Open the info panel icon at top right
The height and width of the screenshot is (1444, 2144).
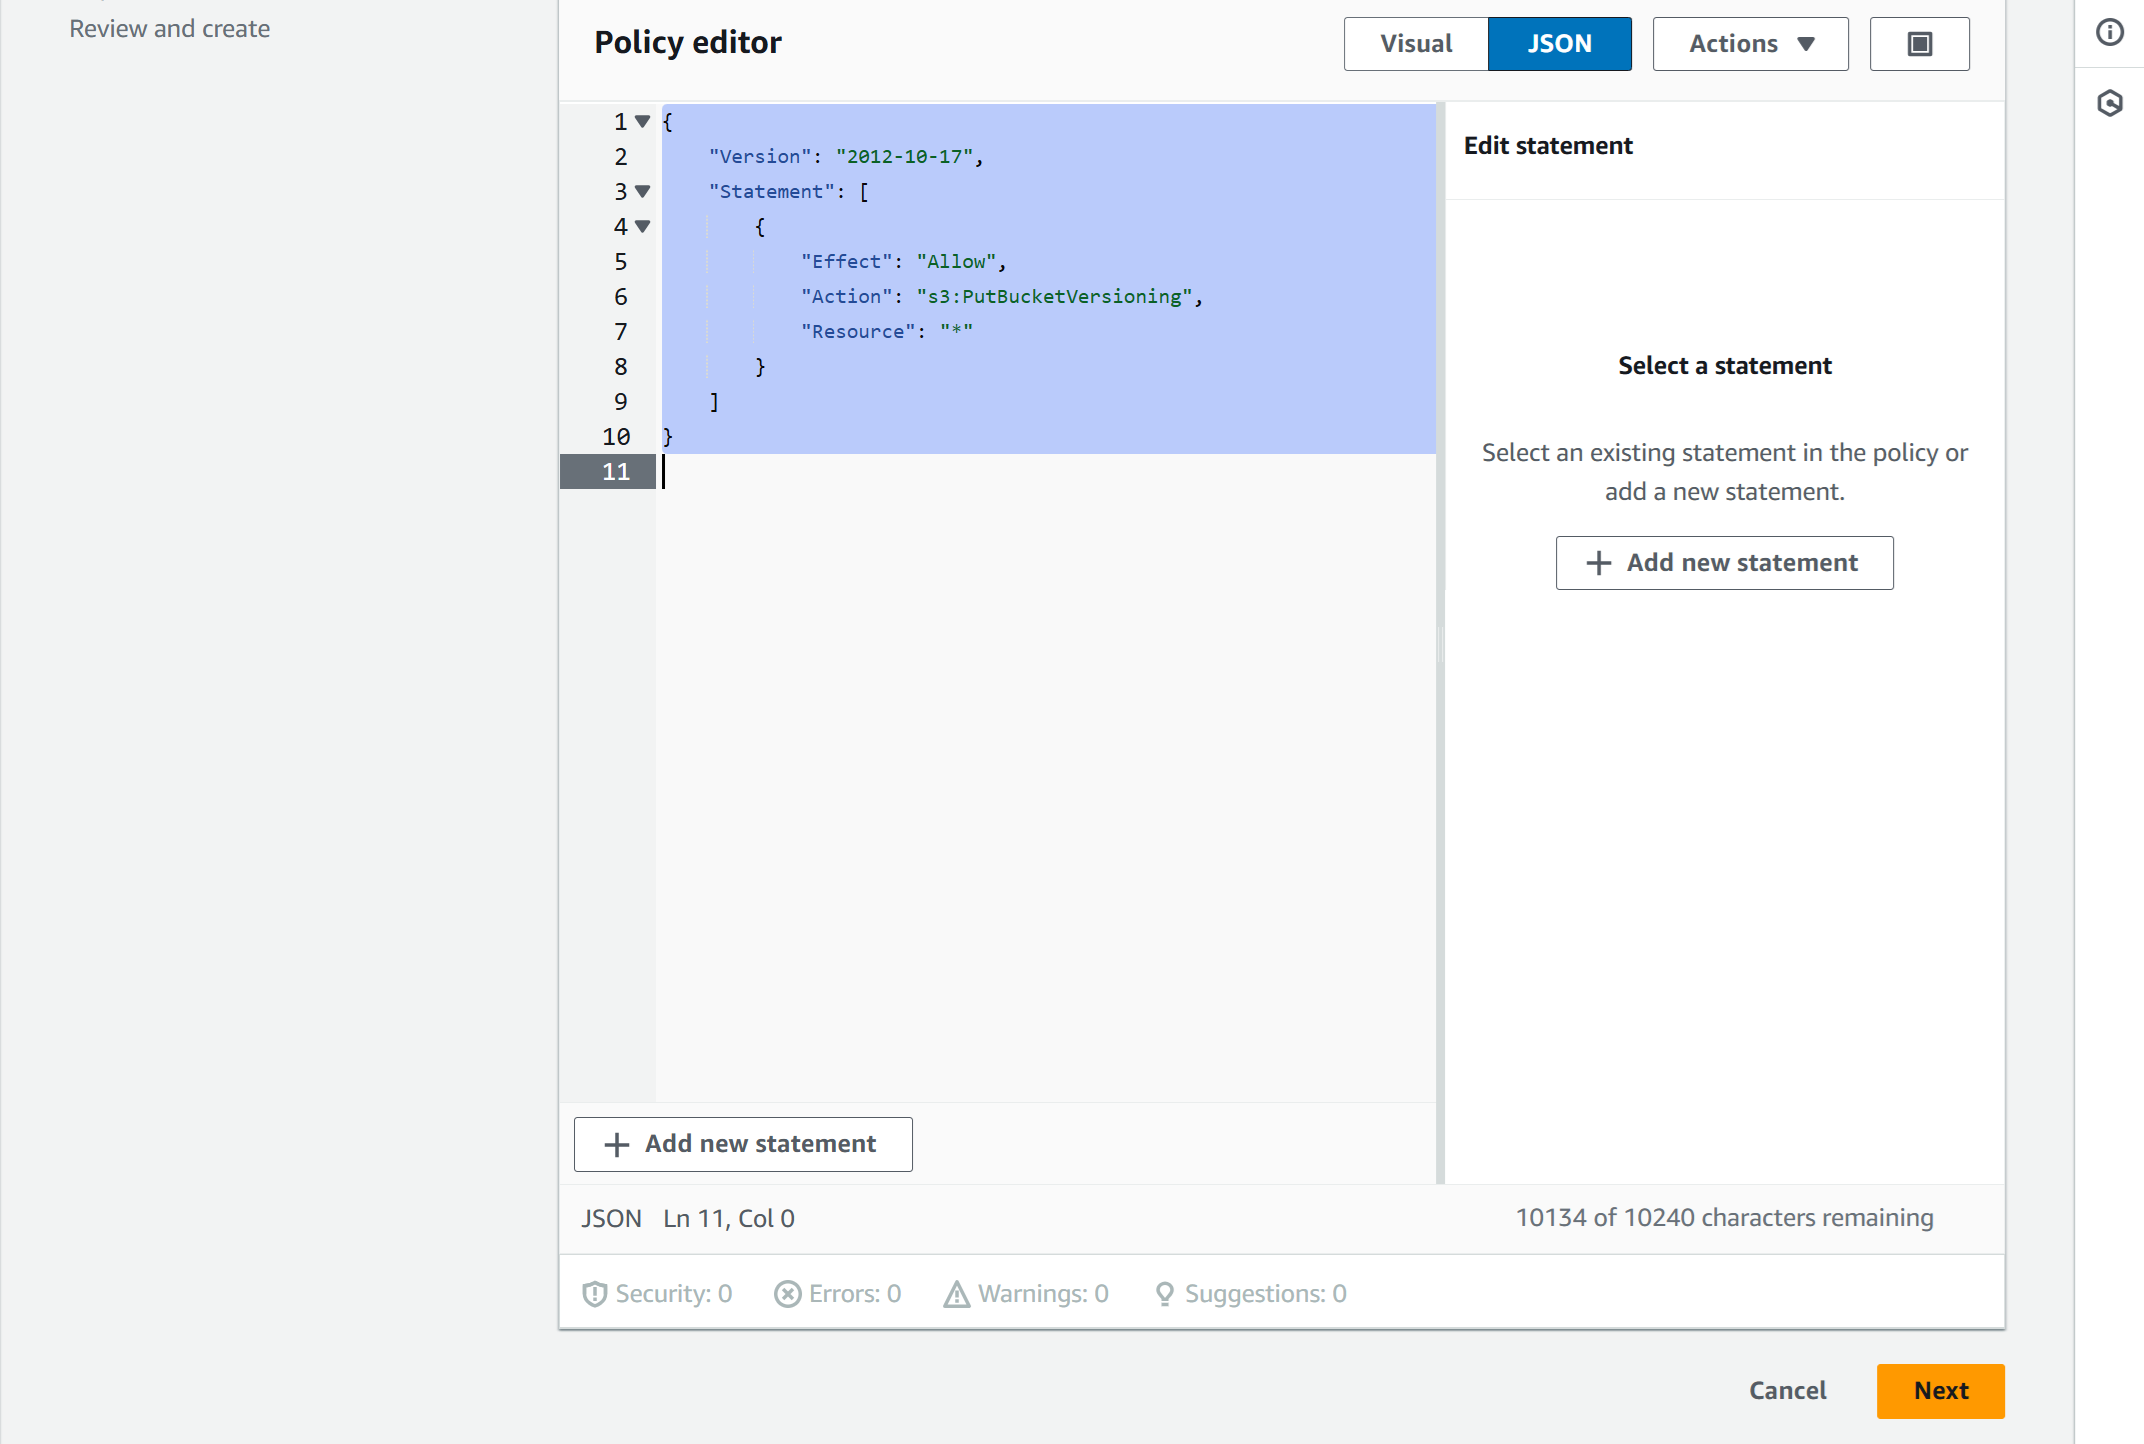tap(2110, 32)
